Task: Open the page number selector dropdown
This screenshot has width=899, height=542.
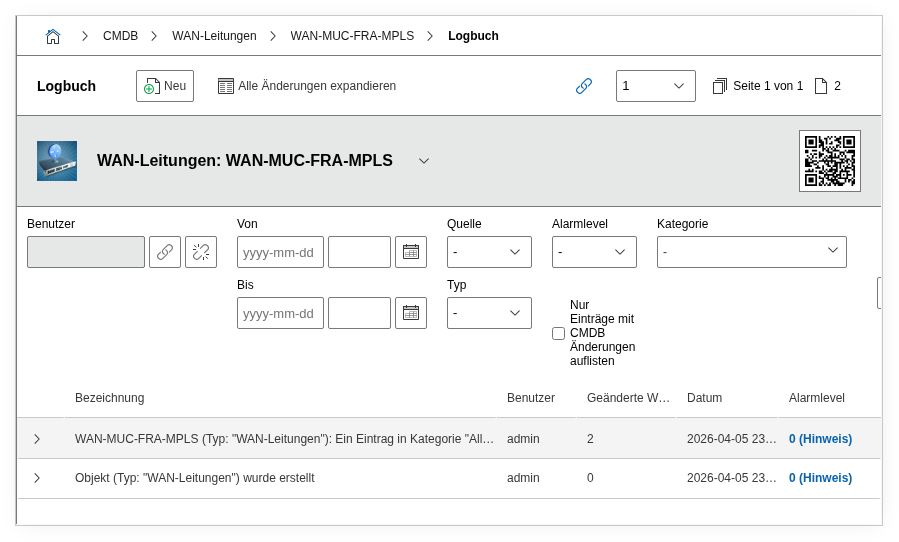Action: tap(655, 86)
